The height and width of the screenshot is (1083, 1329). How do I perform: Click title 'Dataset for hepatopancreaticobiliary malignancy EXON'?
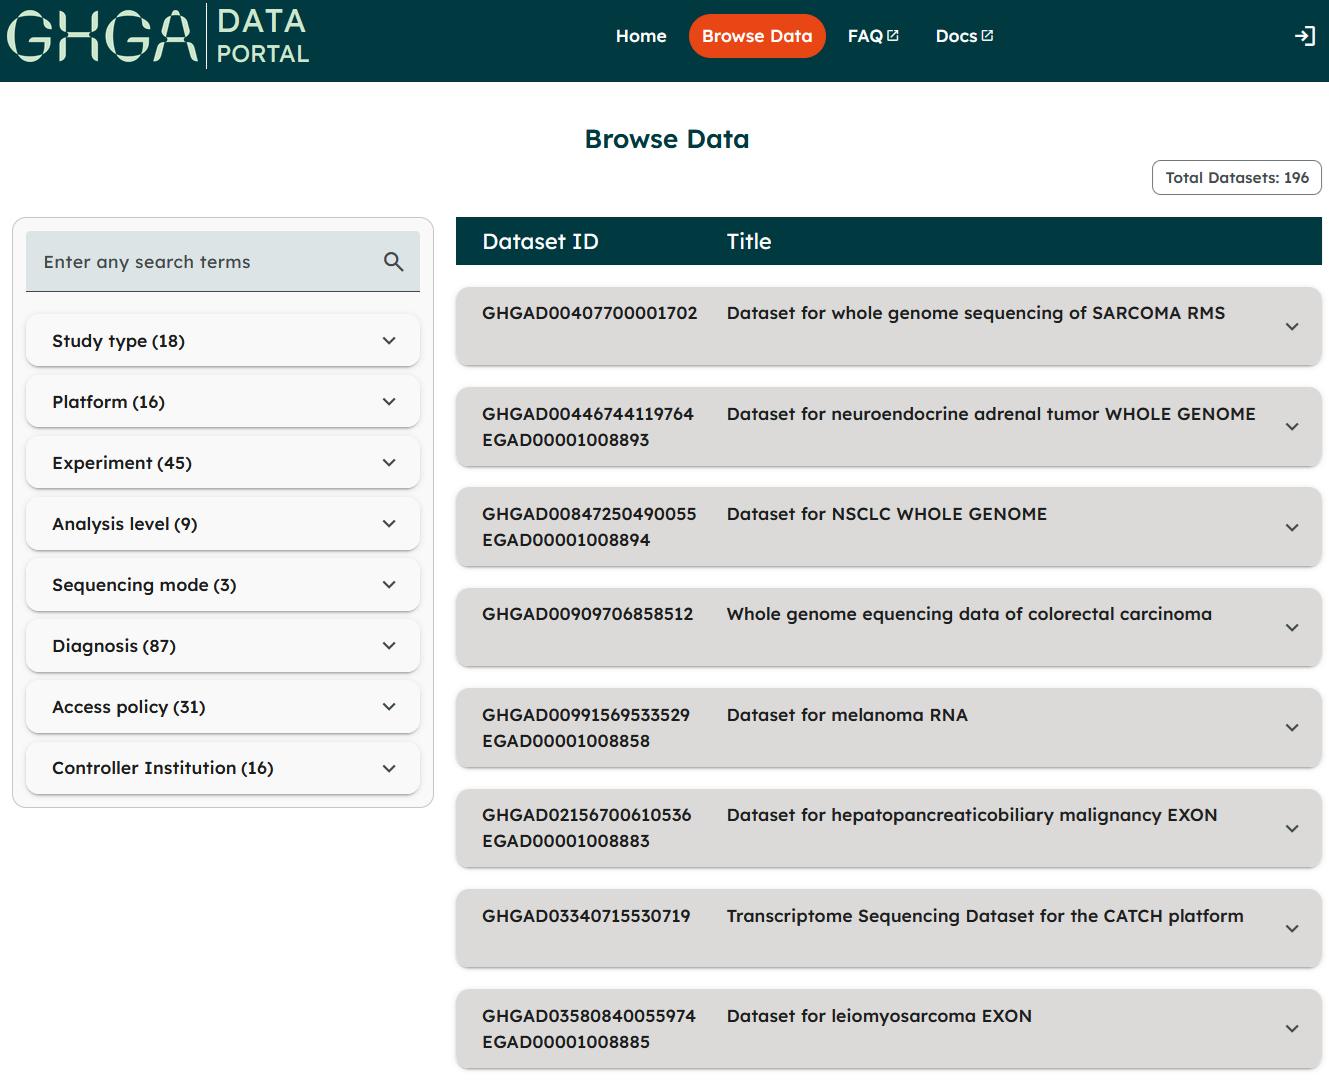tap(972, 815)
